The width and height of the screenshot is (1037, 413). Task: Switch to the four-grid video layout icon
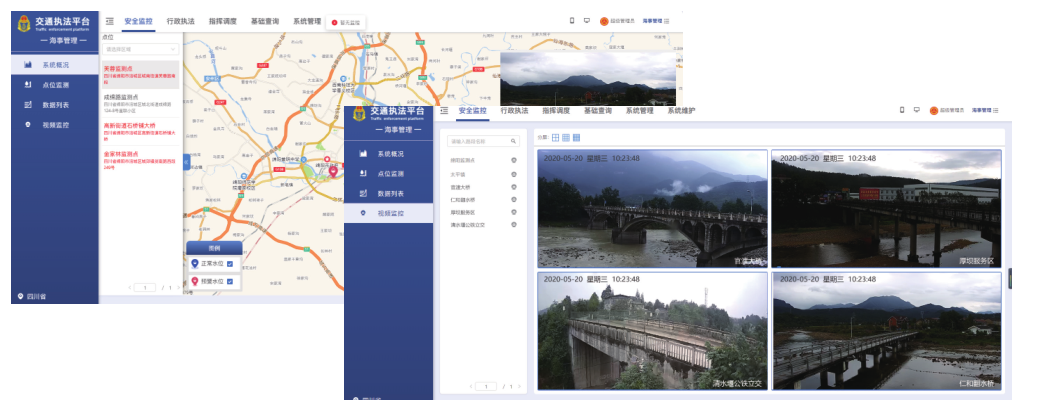[x=555, y=137]
